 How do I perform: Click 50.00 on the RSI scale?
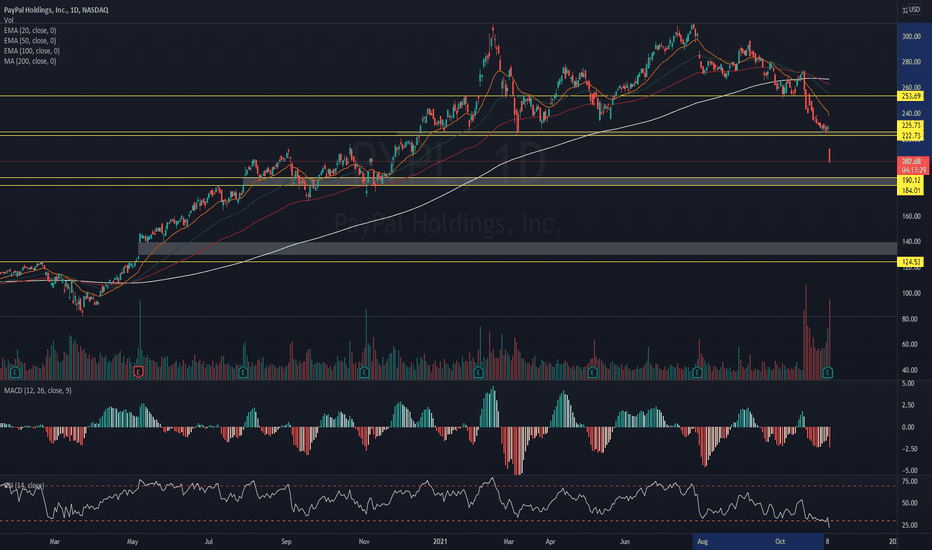(910, 503)
